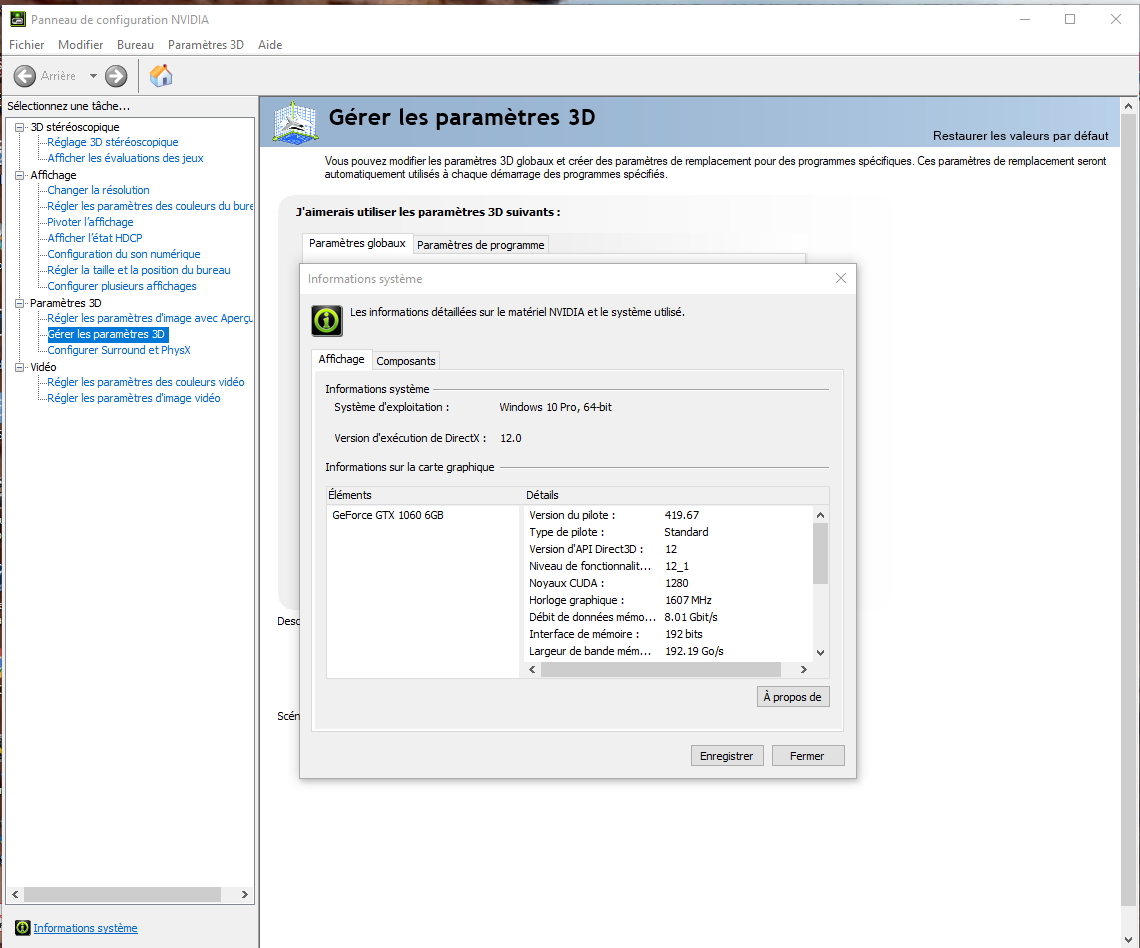Switch to the Paramètres de programme tab
Image resolution: width=1140 pixels, height=948 pixels.
[481, 245]
